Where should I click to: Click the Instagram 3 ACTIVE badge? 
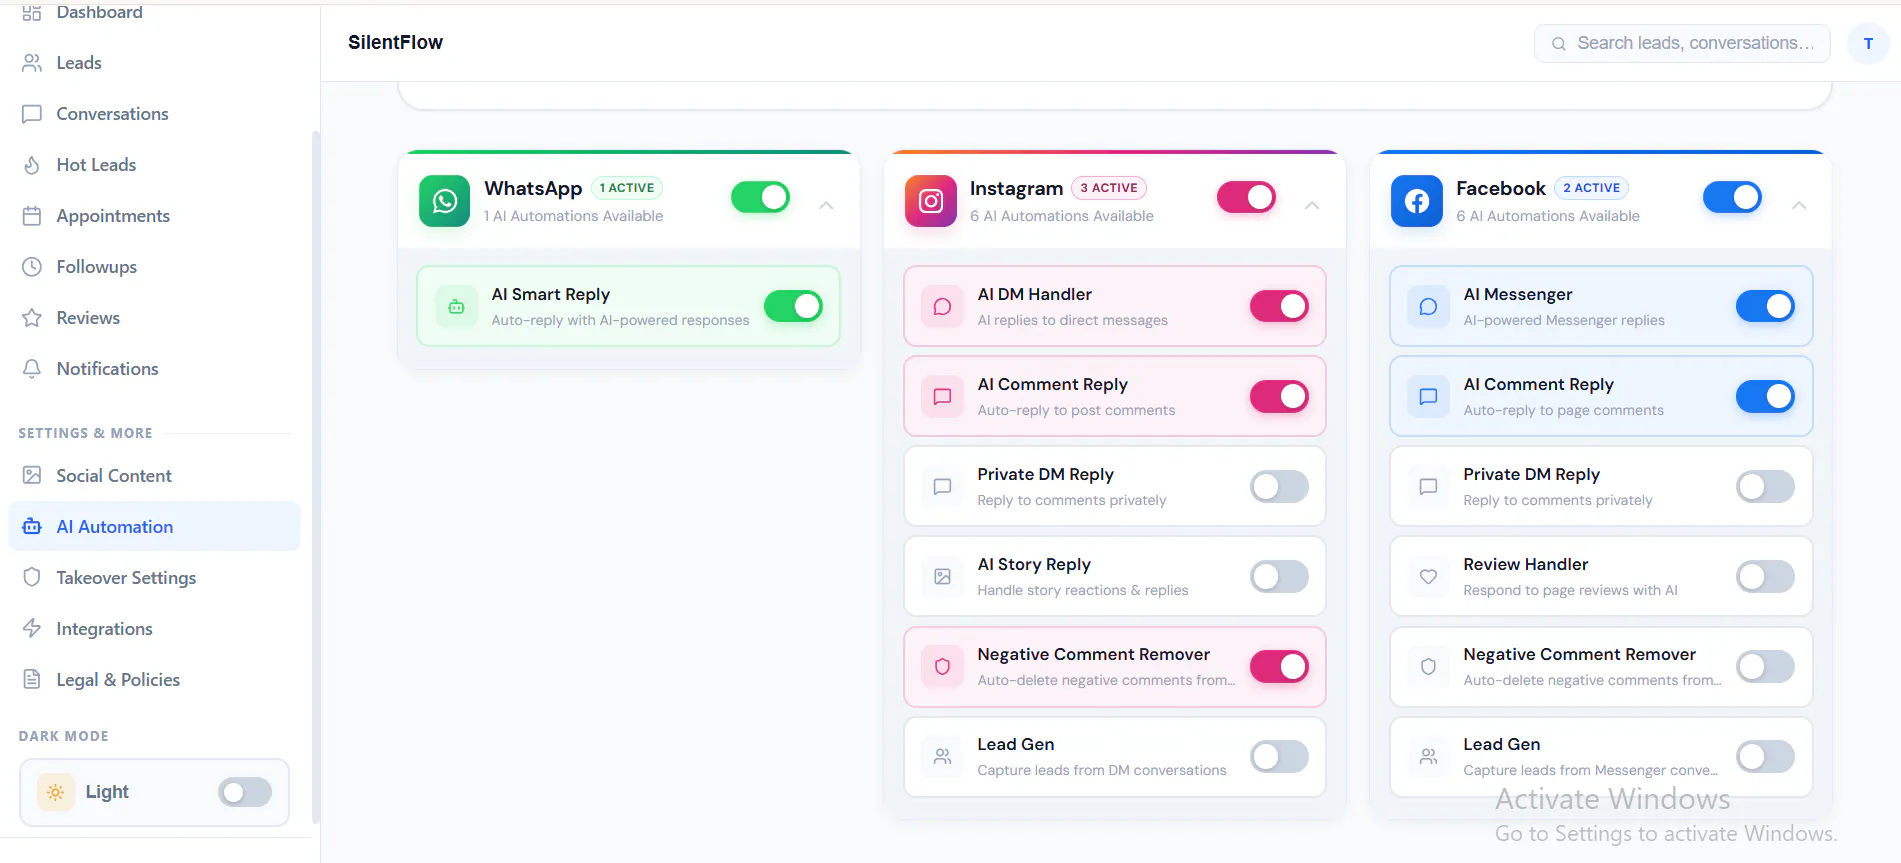[1109, 188]
